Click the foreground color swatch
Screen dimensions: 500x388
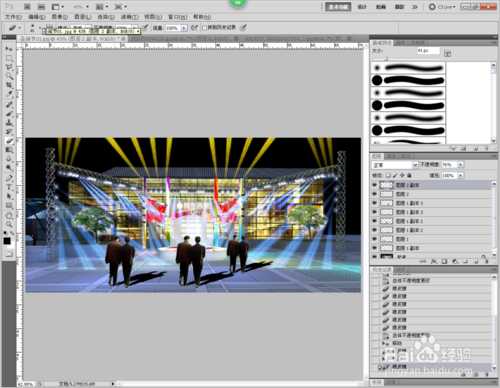click(7, 241)
